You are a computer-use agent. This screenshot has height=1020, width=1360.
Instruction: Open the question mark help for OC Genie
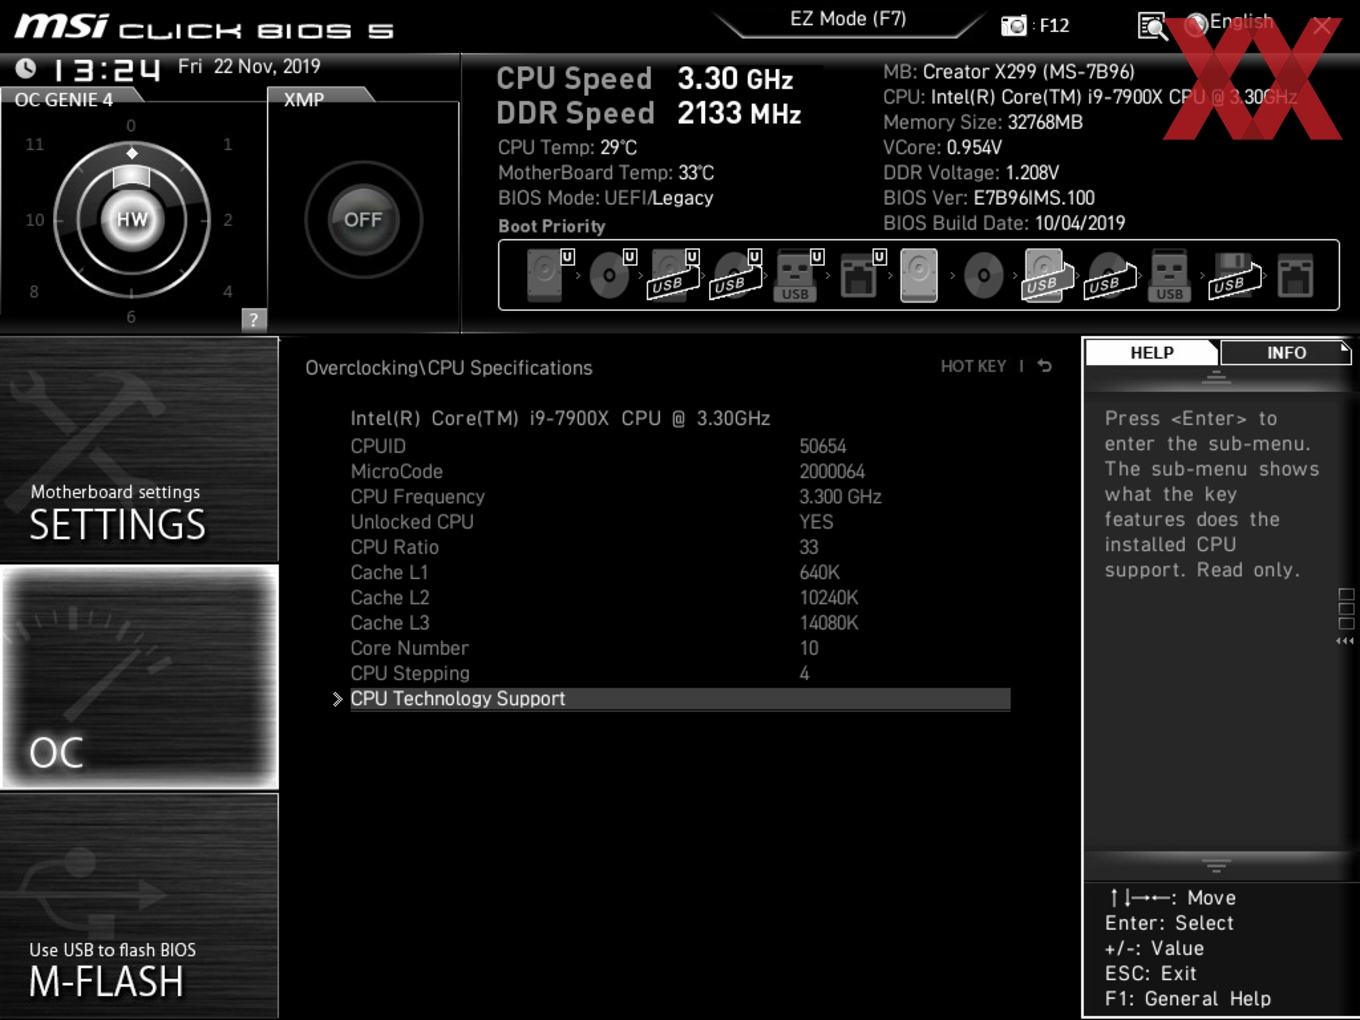[x=253, y=319]
